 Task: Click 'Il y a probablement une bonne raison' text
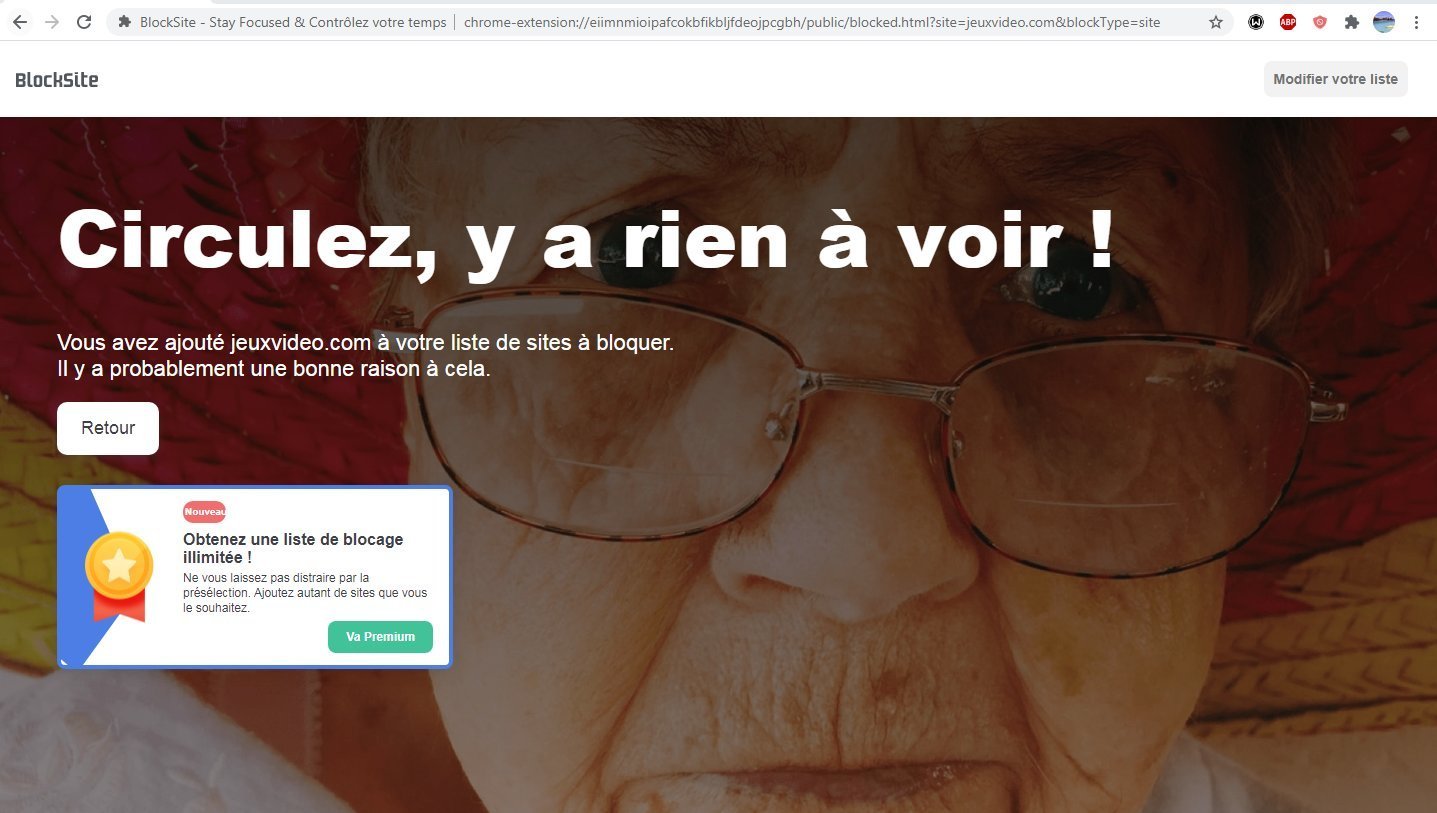[x=274, y=369]
